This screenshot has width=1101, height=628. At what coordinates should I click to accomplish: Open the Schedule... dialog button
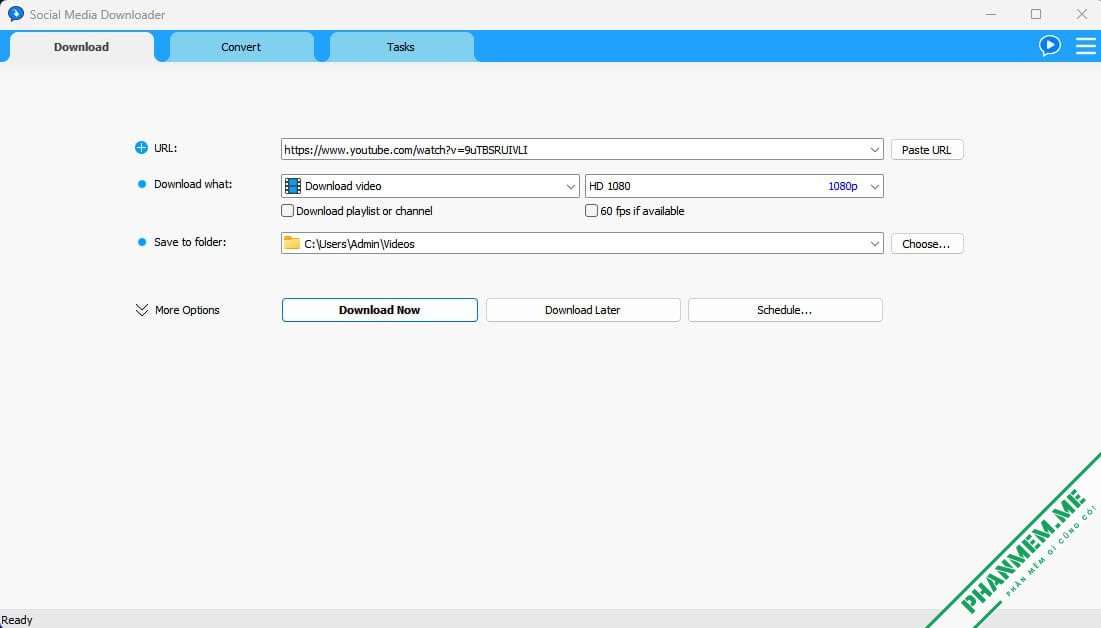785,310
